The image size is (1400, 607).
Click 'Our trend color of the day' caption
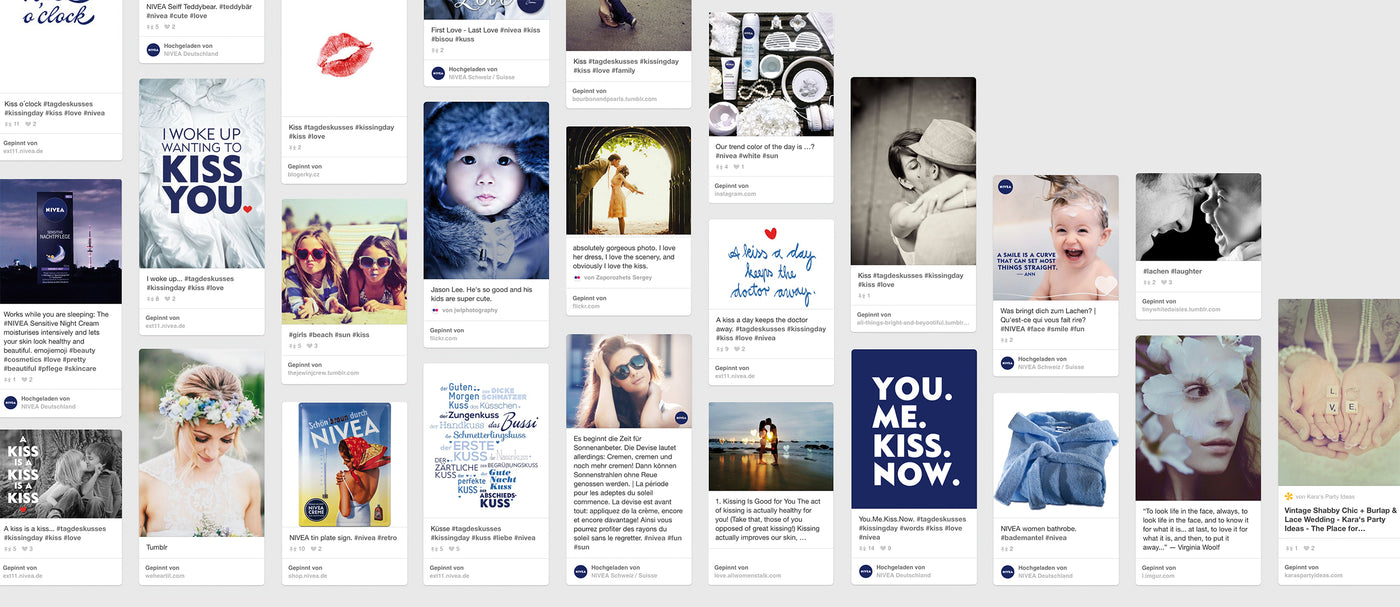[x=767, y=151]
